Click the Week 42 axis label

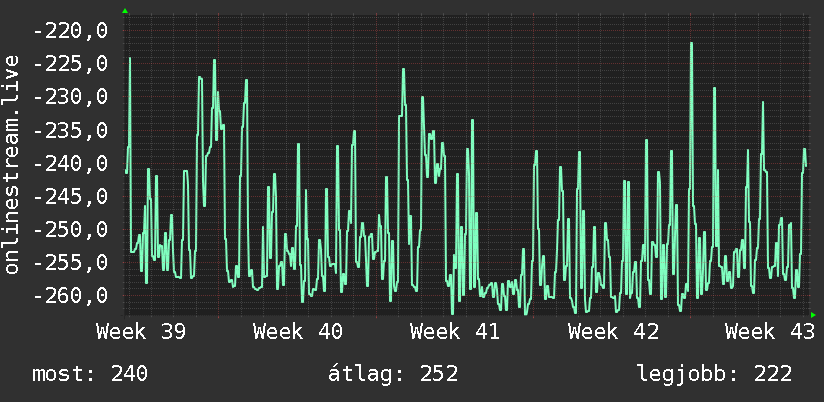coord(613,332)
